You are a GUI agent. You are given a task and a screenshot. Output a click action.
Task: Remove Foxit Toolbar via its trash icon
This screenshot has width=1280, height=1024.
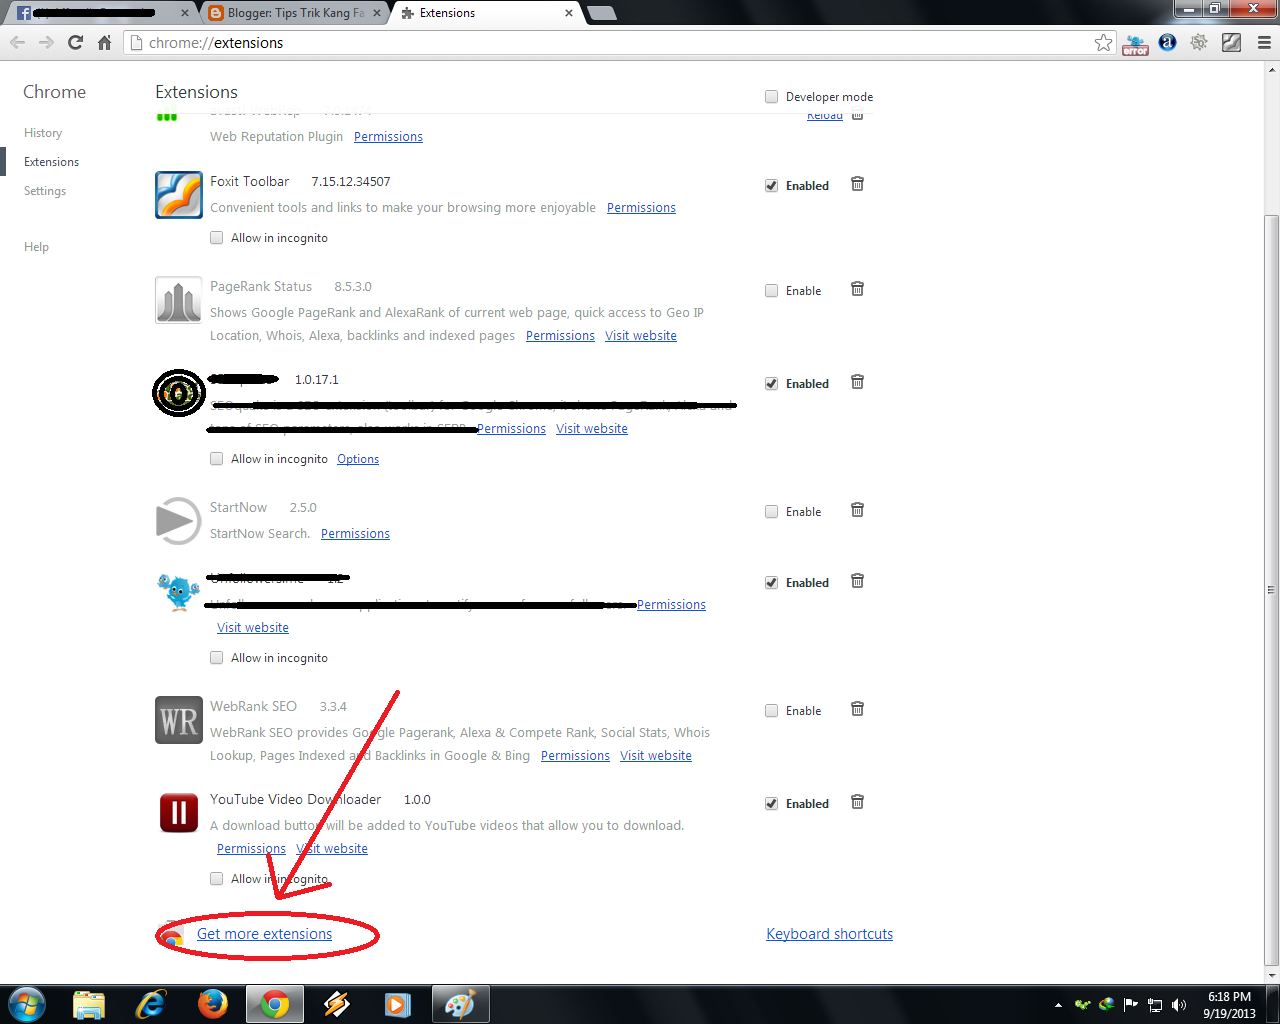(x=857, y=184)
